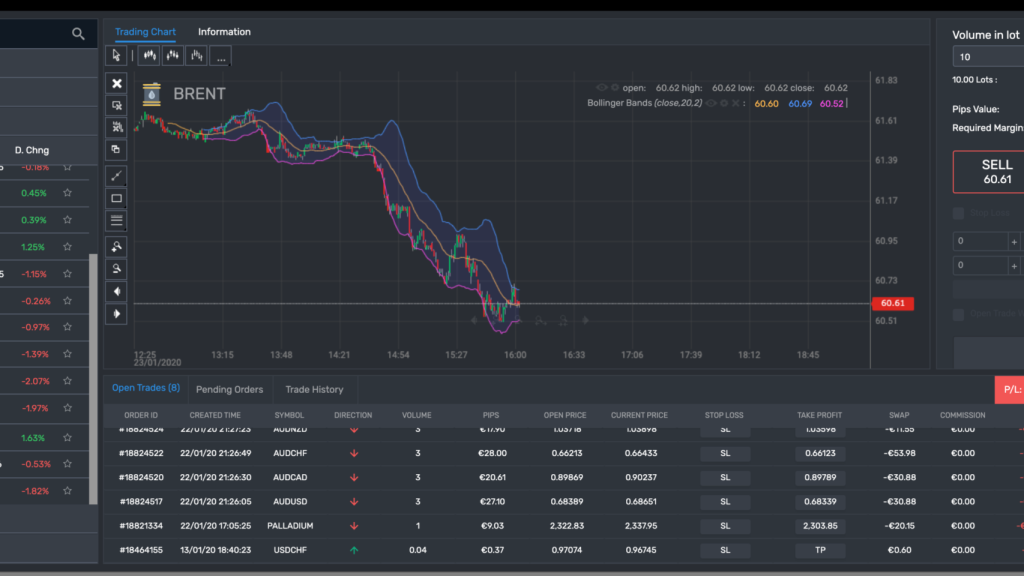Select the rectangle drawing tool
This screenshot has height=576, width=1024.
pos(116,198)
